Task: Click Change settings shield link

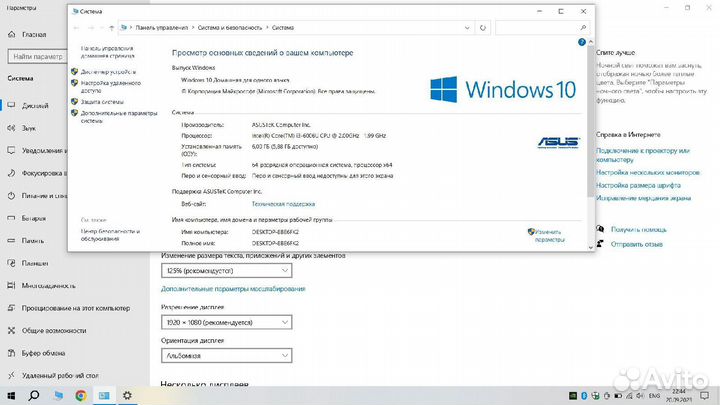Action: click(550, 236)
